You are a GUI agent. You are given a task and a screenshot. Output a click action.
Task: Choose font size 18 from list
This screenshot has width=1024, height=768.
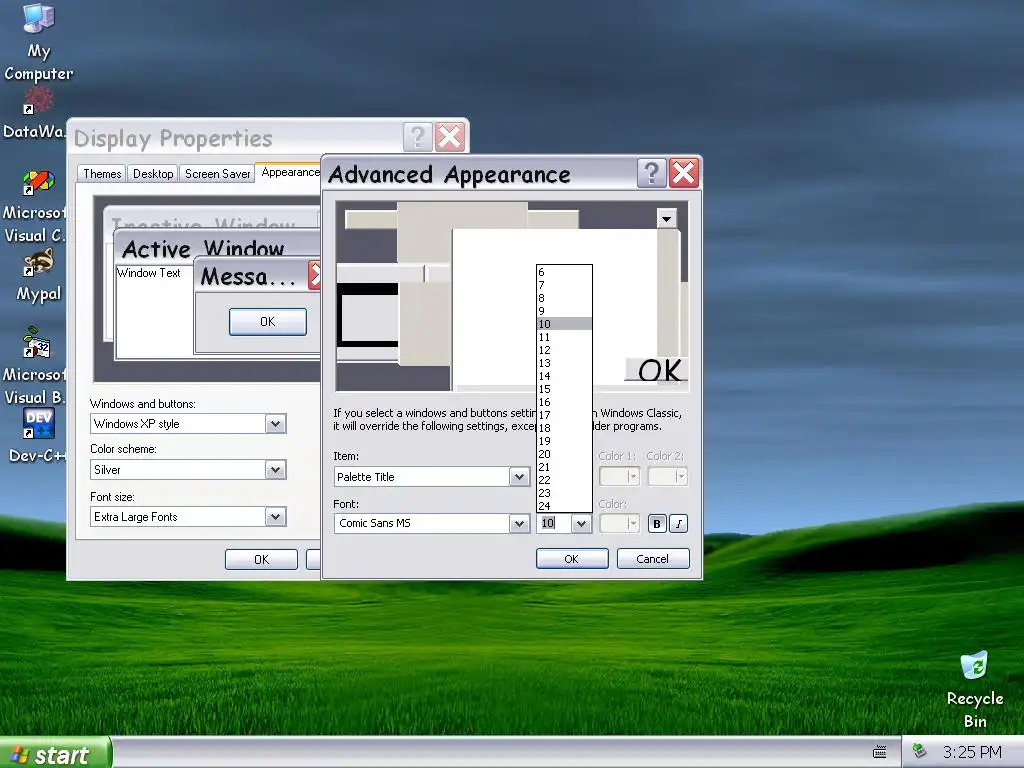(x=564, y=428)
